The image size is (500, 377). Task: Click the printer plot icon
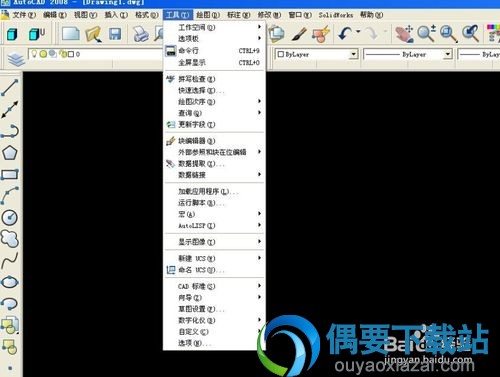coord(141,34)
